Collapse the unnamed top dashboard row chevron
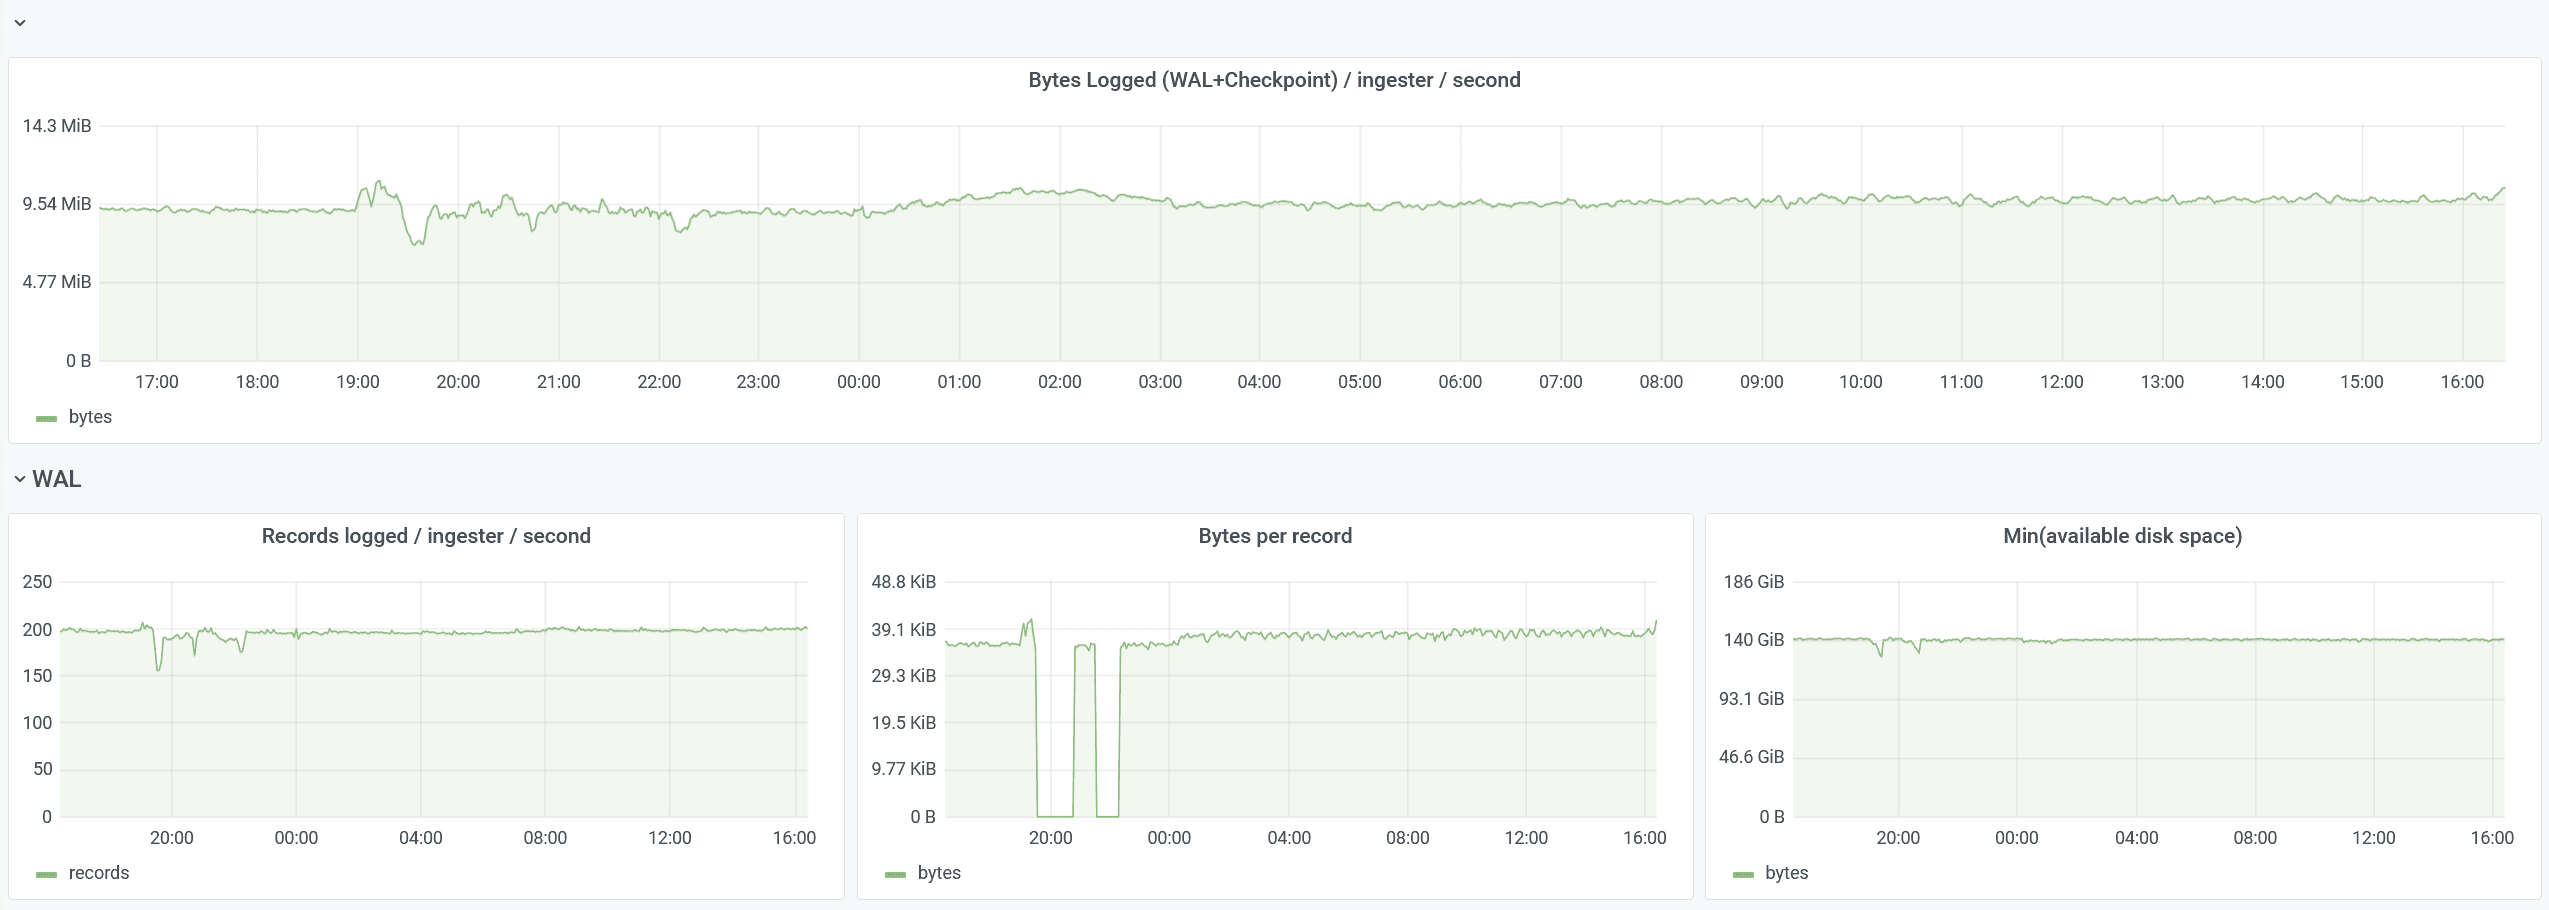This screenshot has width=2549, height=910. tap(20, 22)
